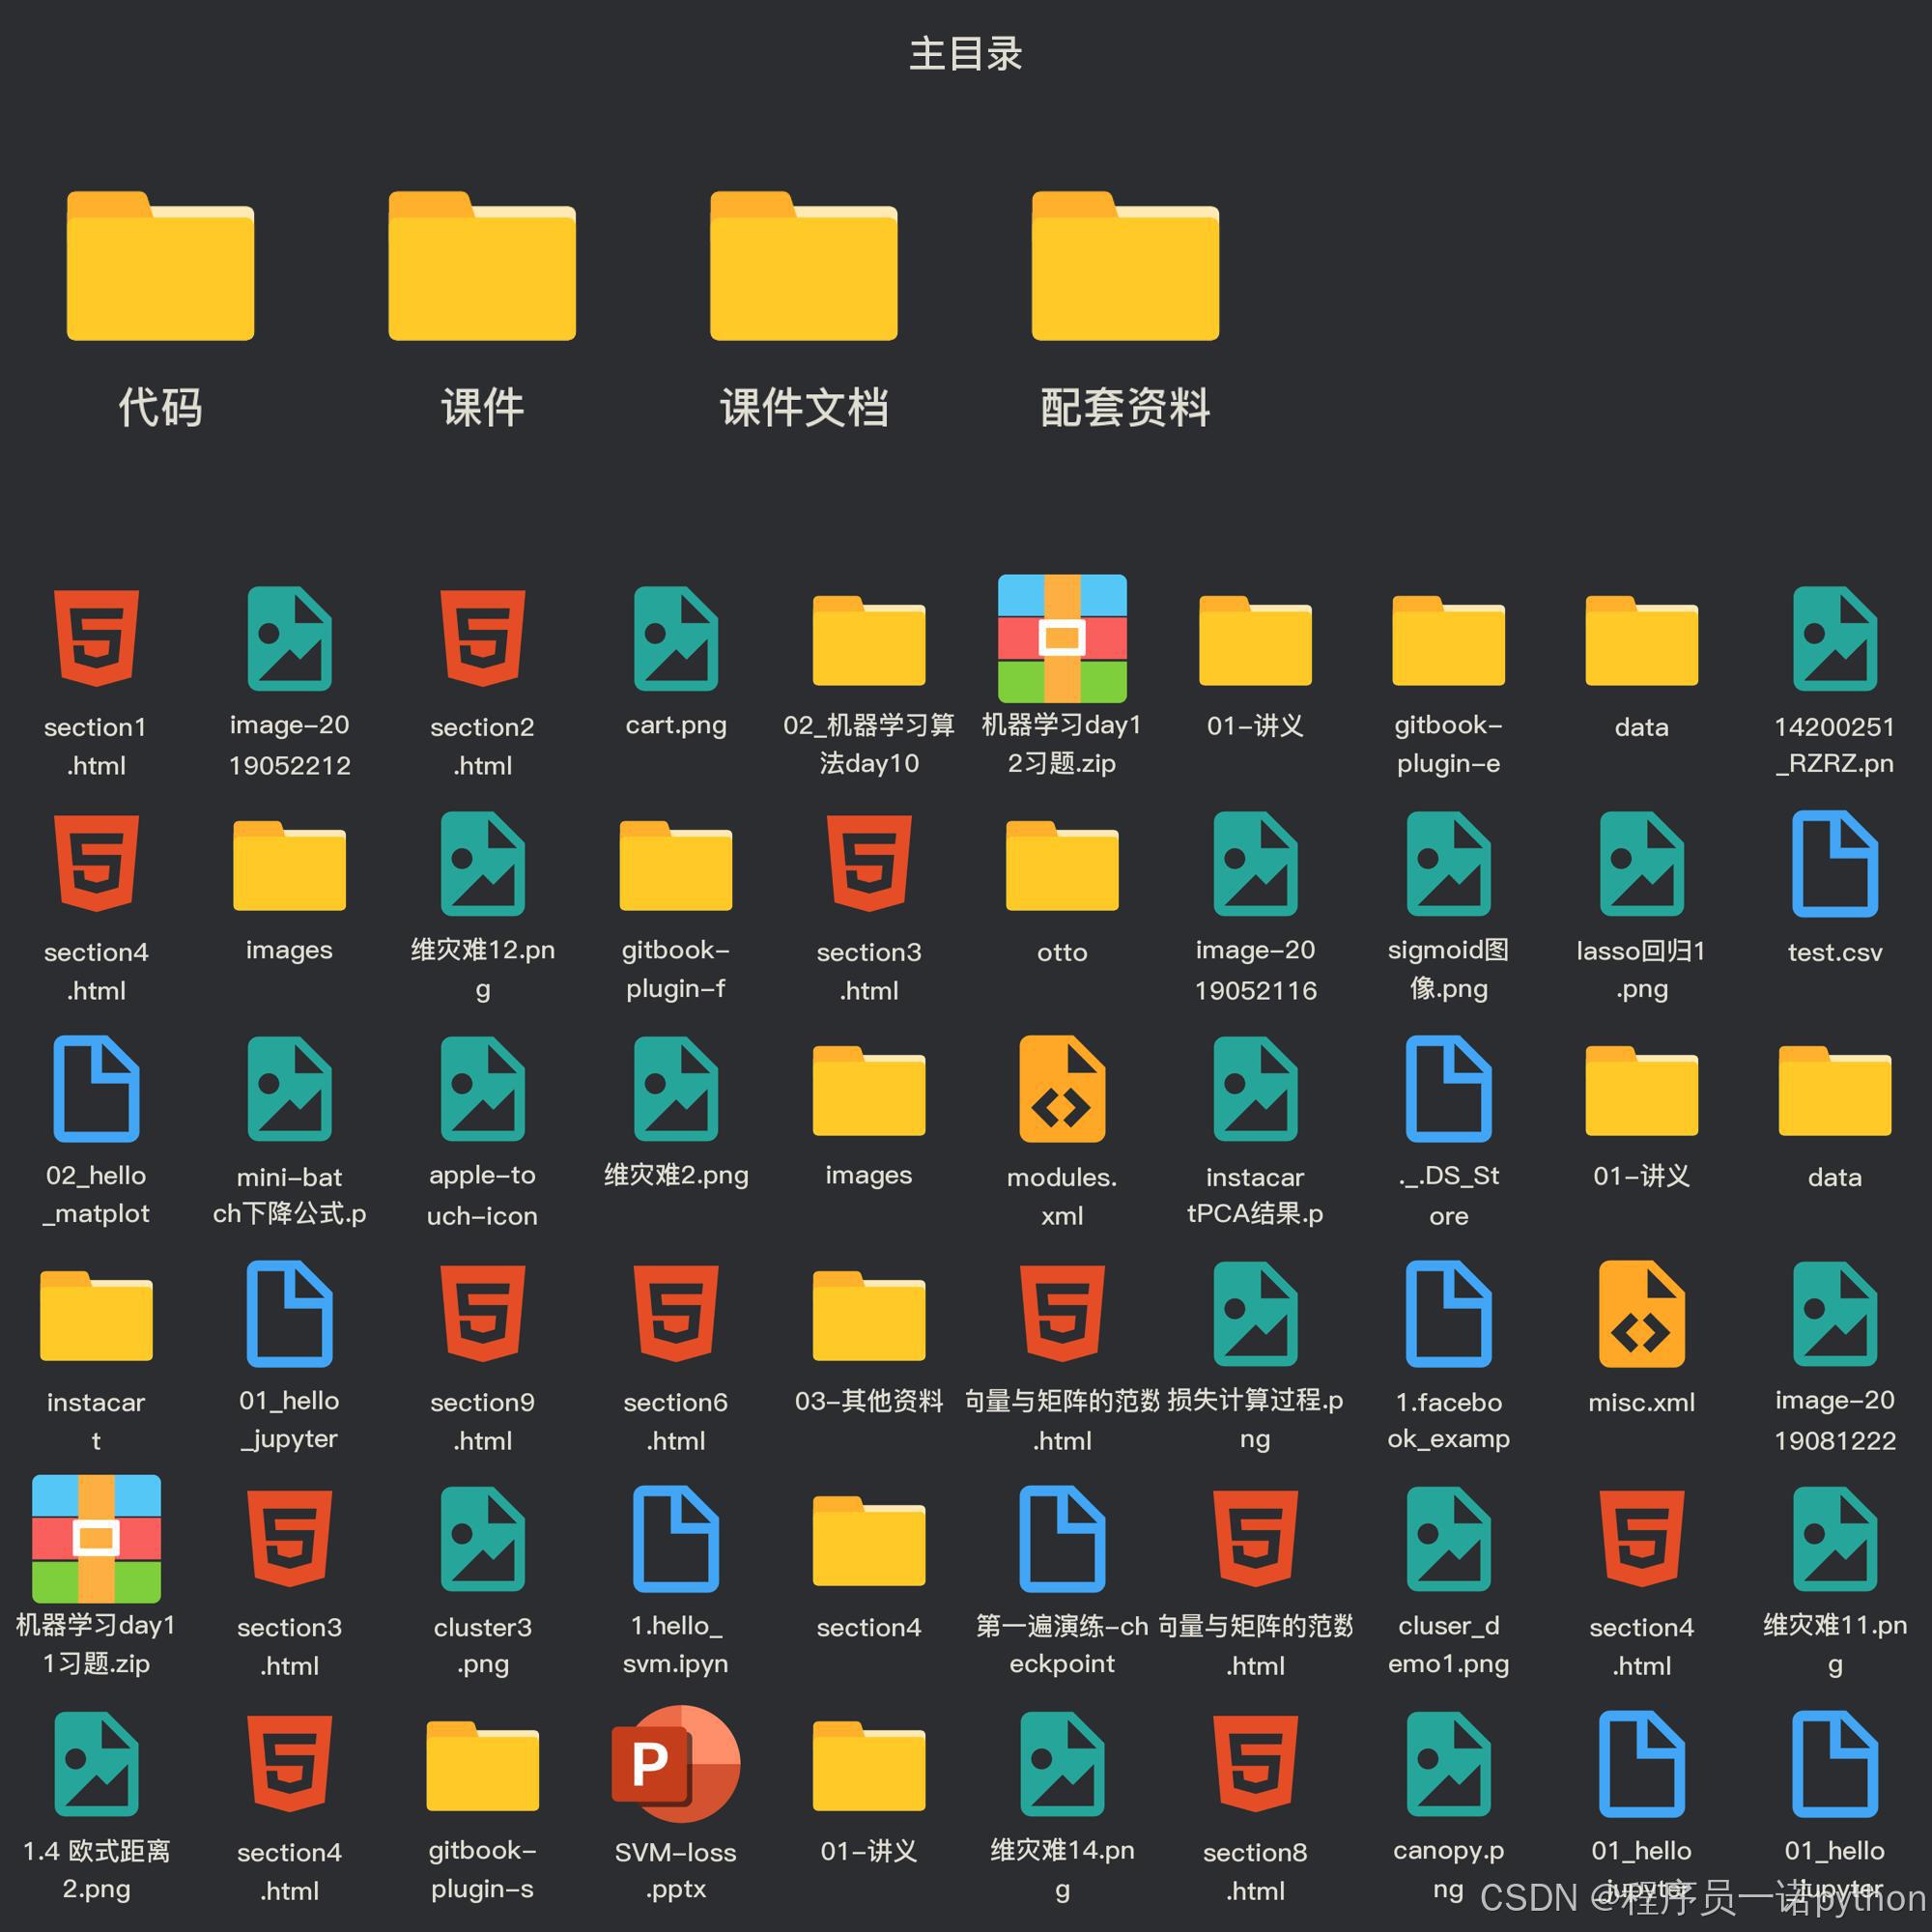Open canopy.png image file
The image size is (1932, 1932).
(x=1448, y=1764)
